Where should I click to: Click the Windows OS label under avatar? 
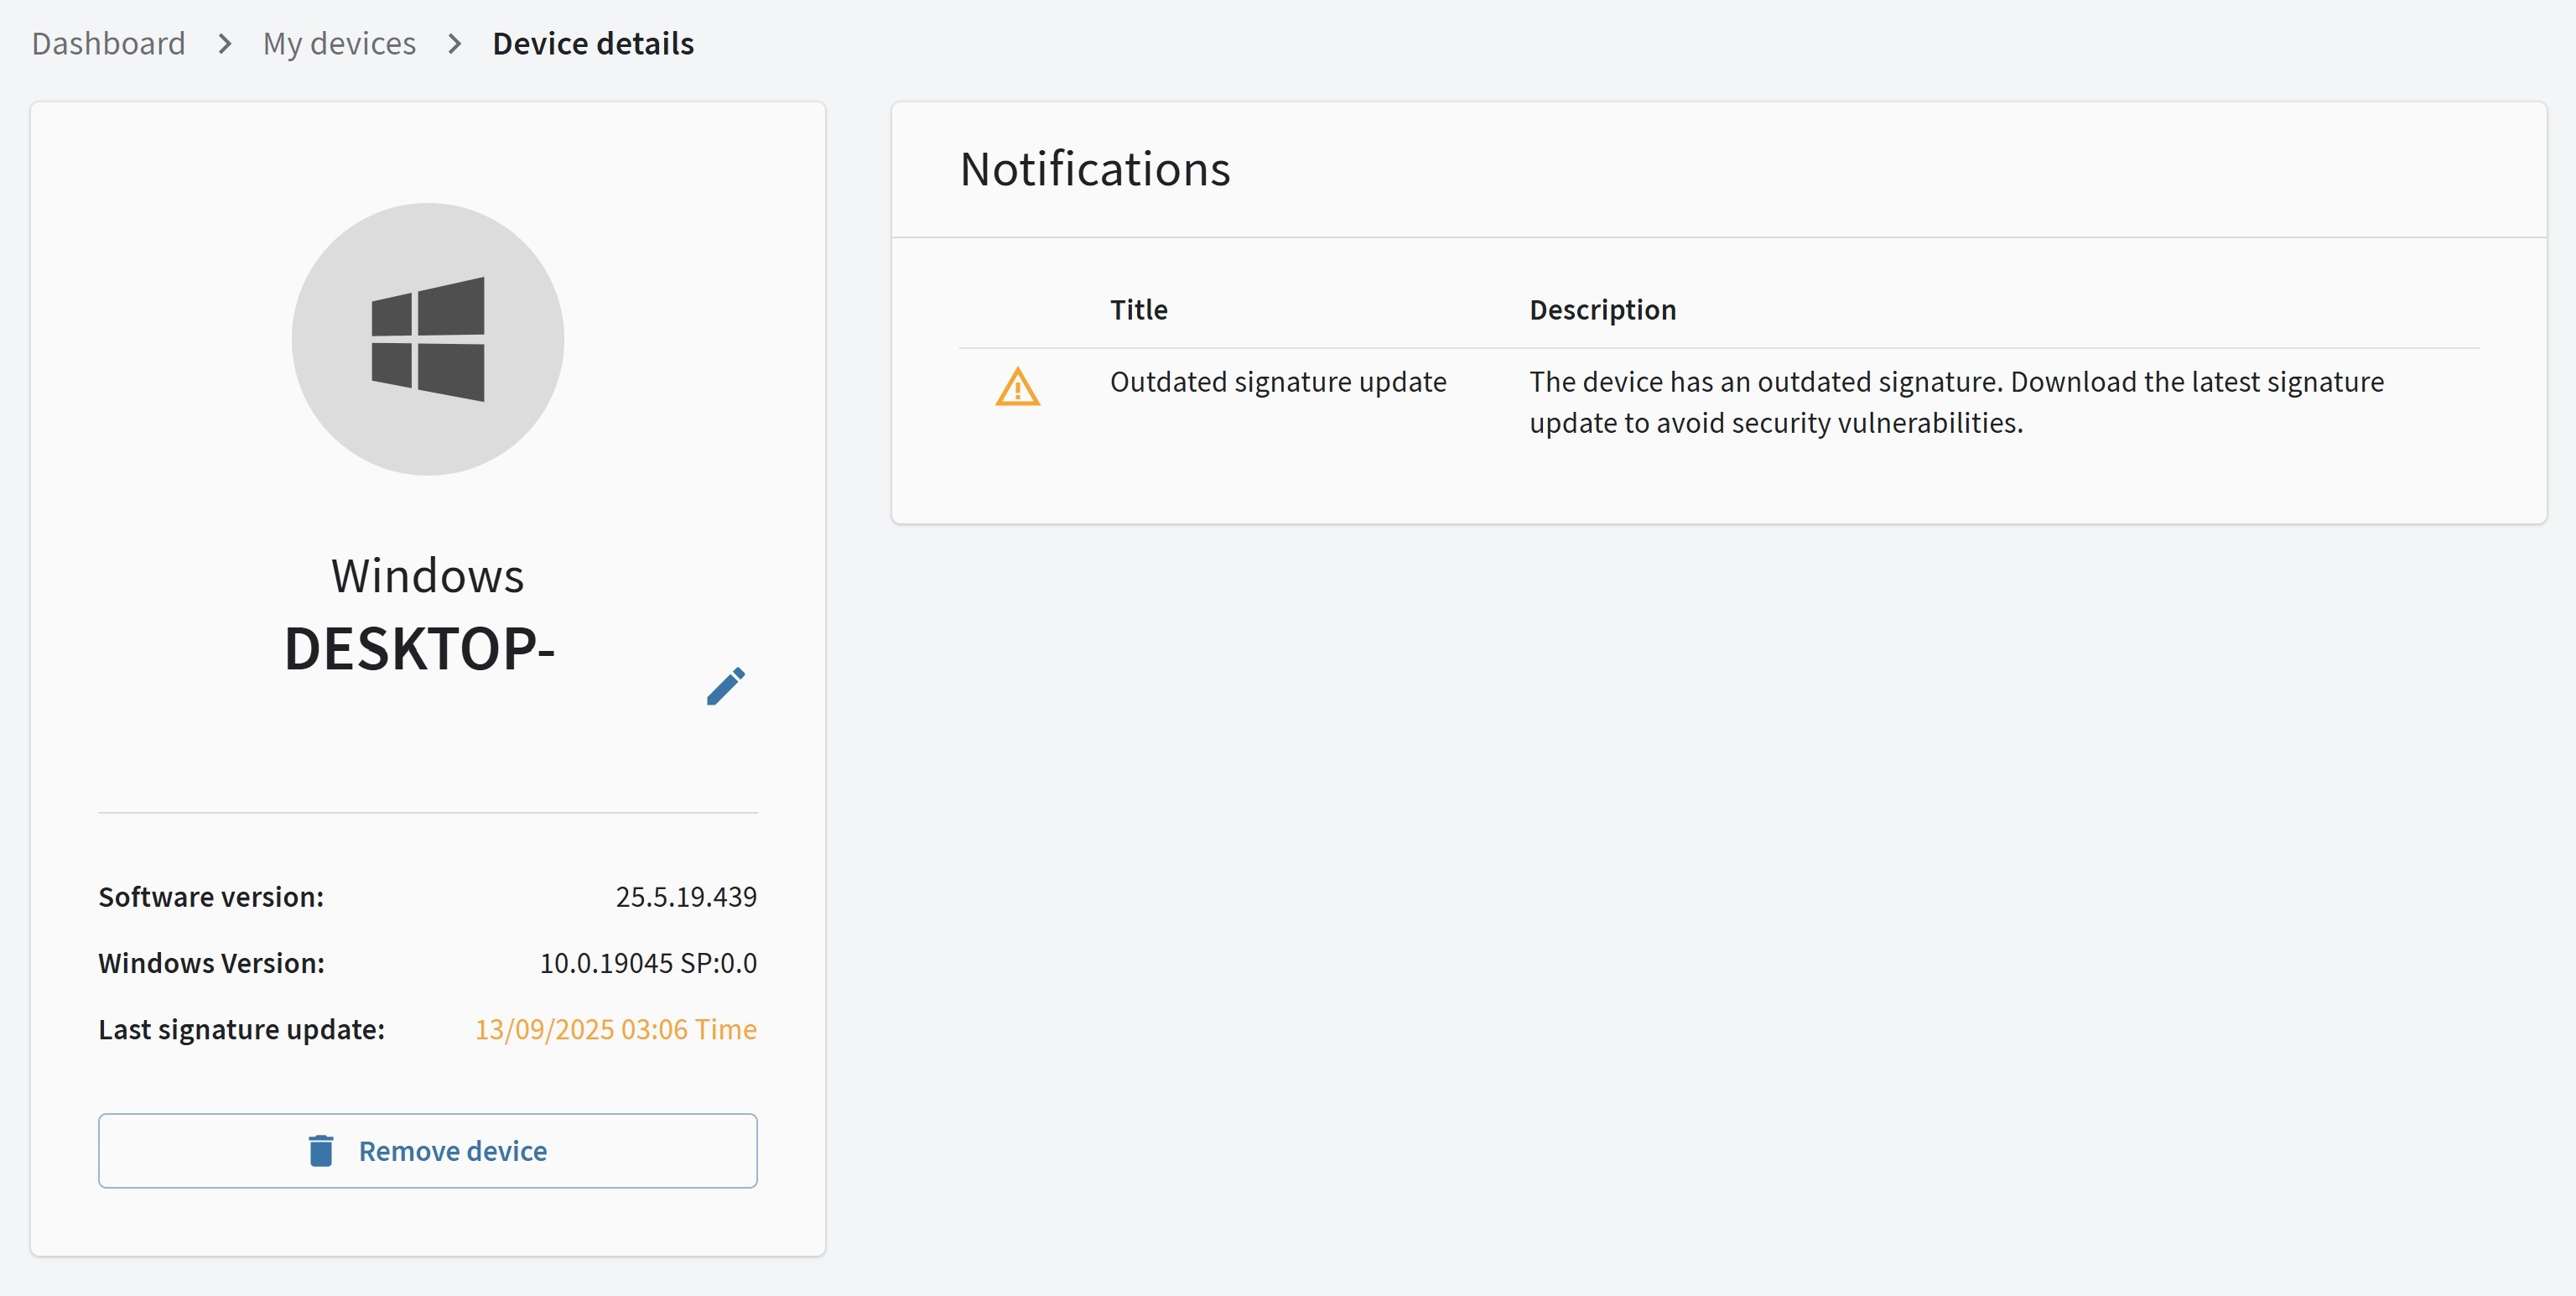click(427, 576)
